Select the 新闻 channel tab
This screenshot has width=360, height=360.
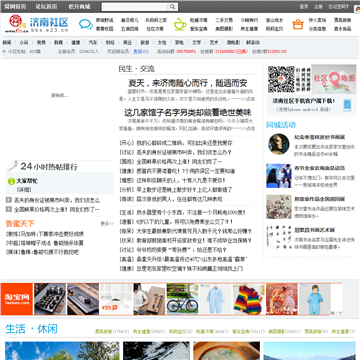7,43
